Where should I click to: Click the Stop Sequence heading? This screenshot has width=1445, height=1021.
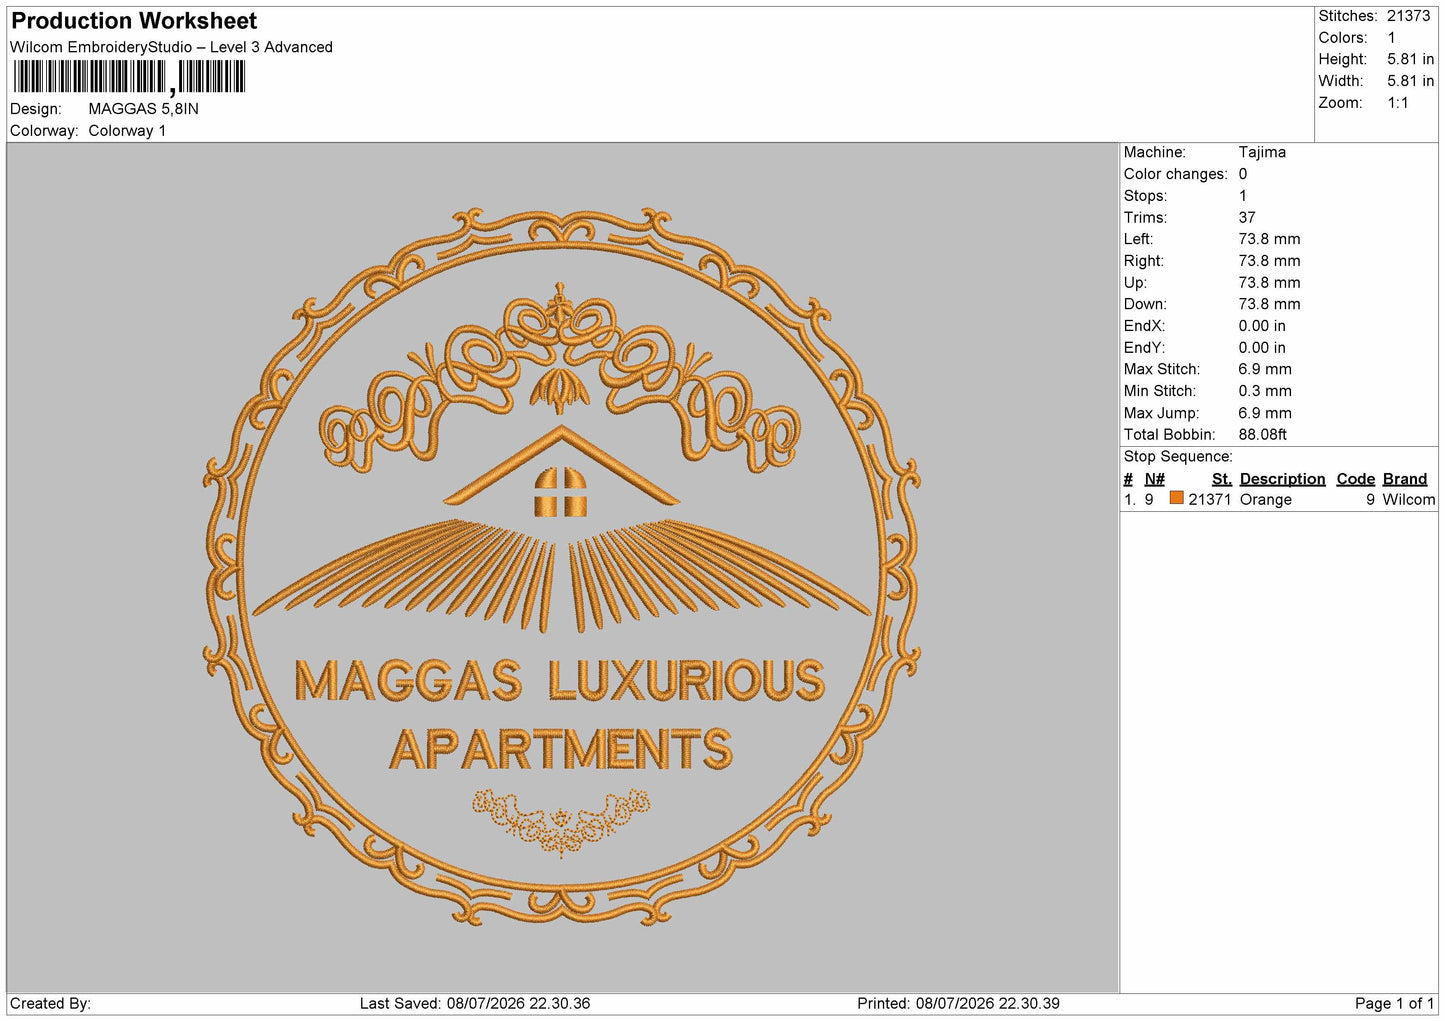click(x=1178, y=457)
